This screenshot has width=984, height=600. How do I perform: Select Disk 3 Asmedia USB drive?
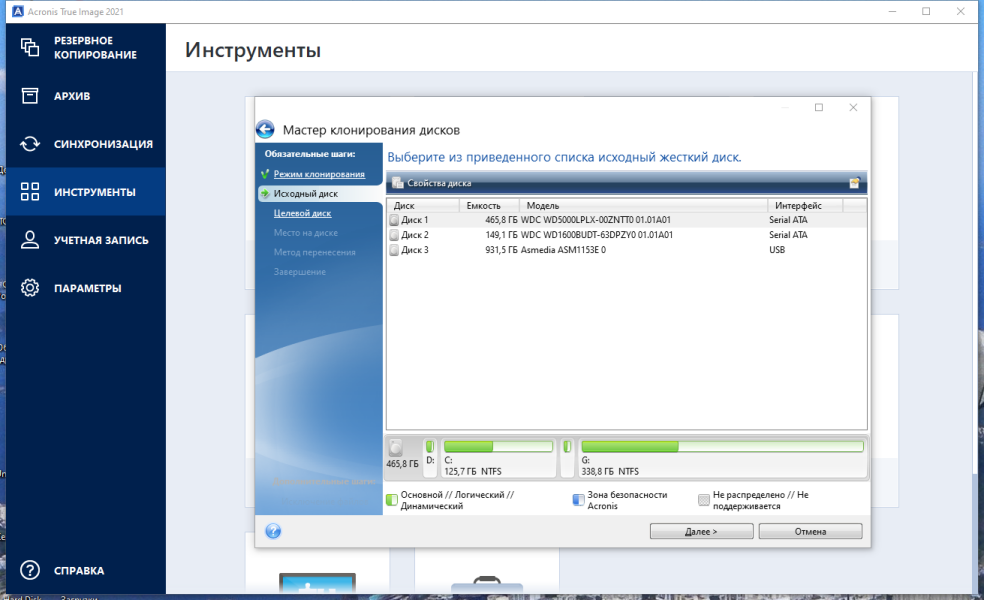[x=626, y=250]
